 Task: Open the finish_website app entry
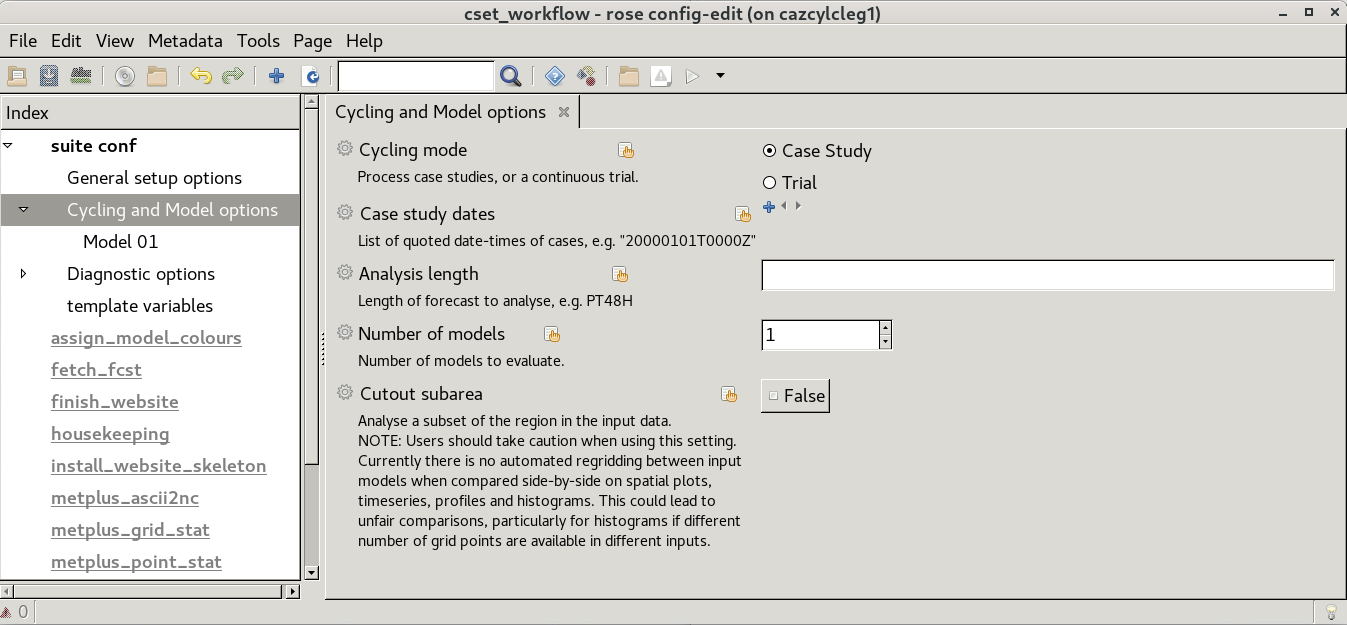point(115,402)
